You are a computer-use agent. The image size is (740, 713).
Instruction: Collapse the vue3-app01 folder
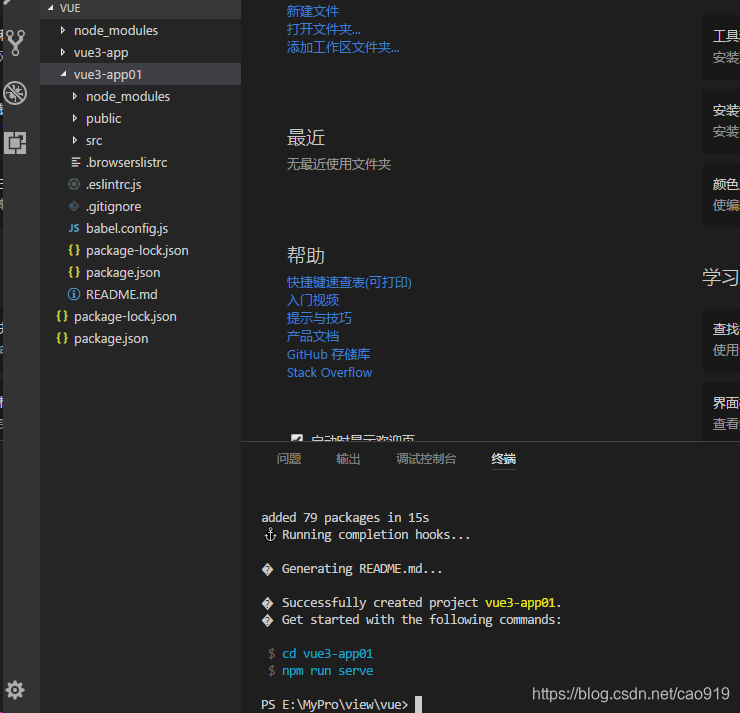pos(63,74)
